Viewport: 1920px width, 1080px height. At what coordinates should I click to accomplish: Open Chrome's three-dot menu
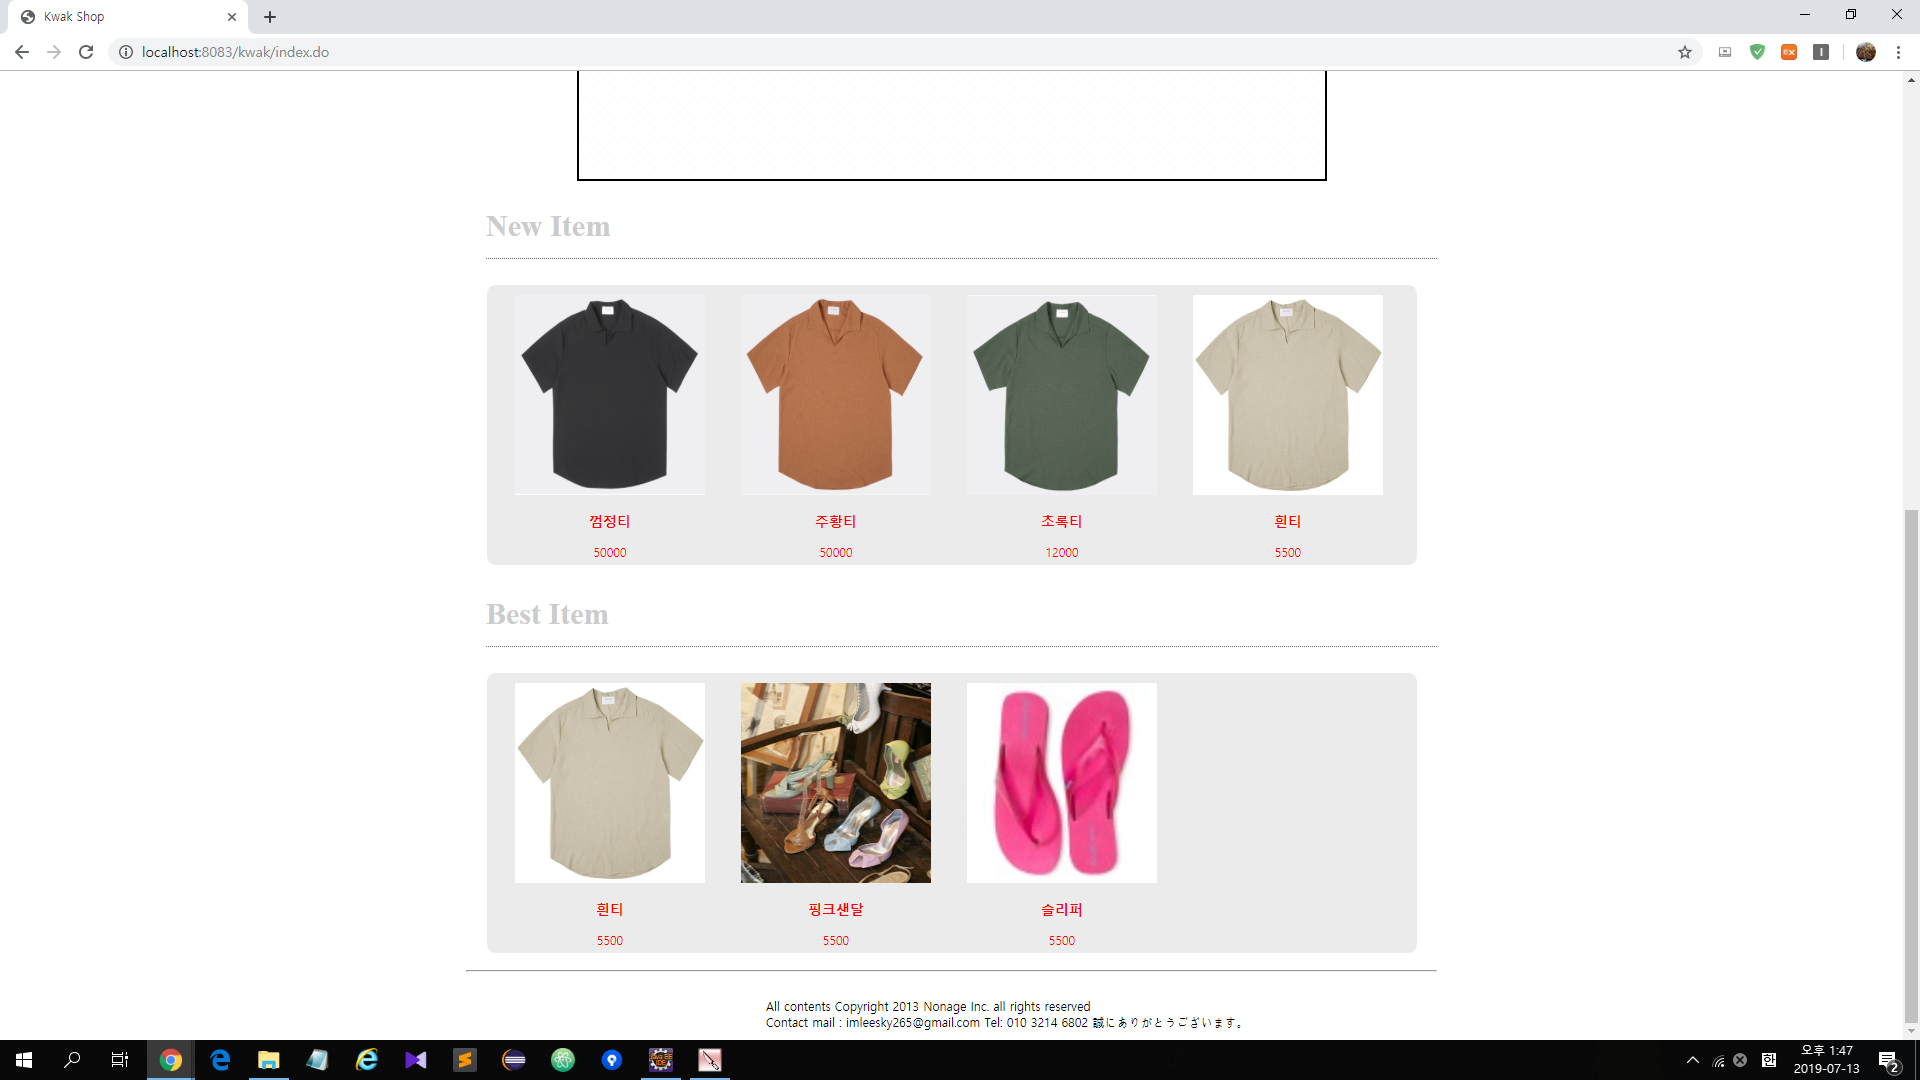pyautogui.click(x=1898, y=52)
